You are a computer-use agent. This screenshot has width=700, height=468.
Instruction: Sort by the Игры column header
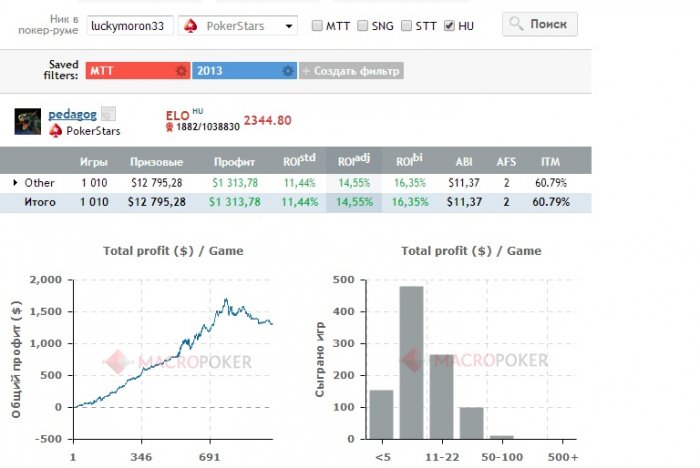coord(94,162)
